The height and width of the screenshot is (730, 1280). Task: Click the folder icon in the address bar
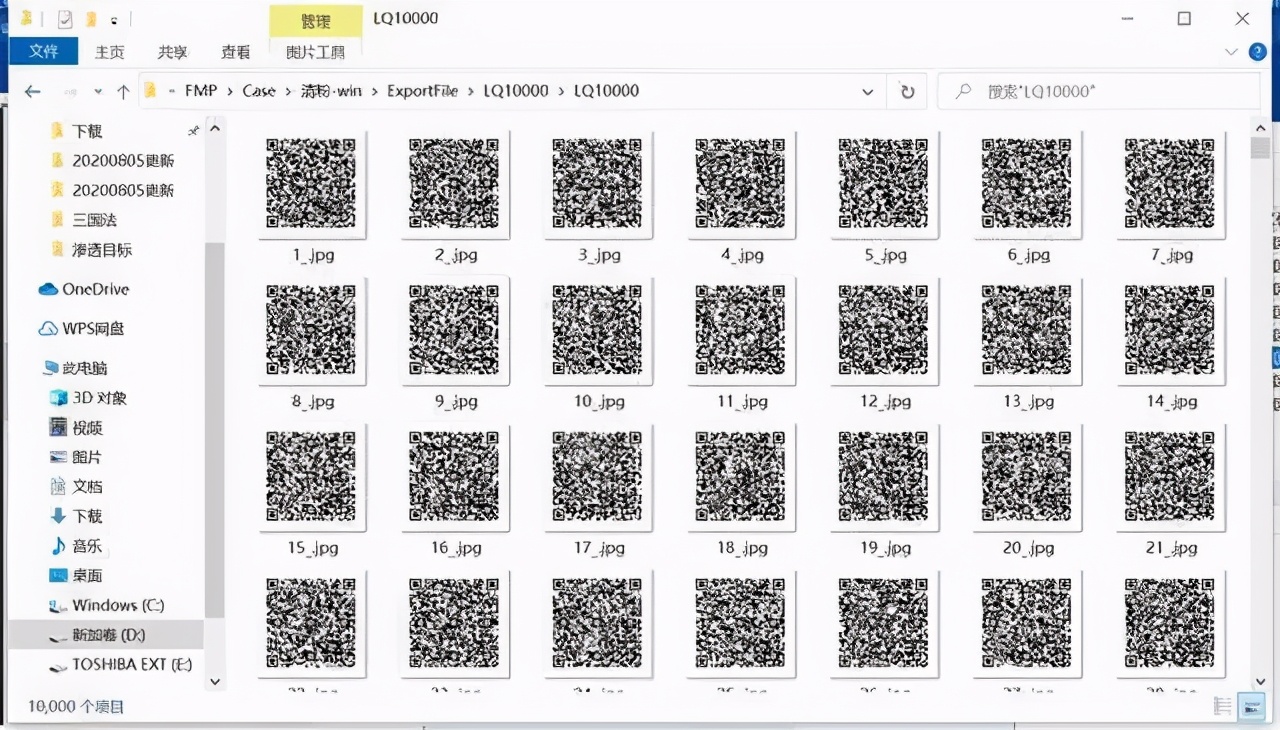[x=151, y=91]
